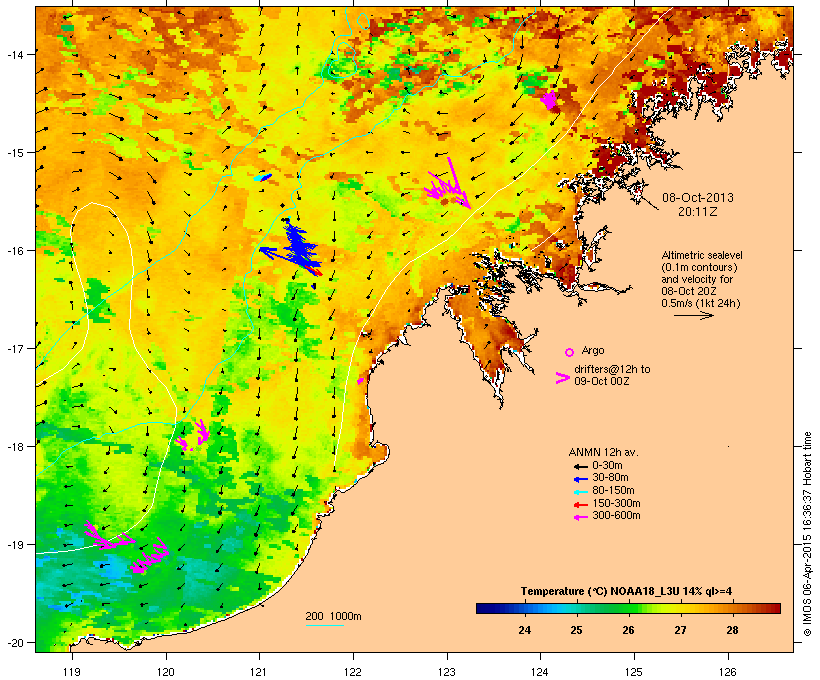Click the '80-150m' depth label
The width and height of the screenshot is (820, 680).
click(x=613, y=491)
